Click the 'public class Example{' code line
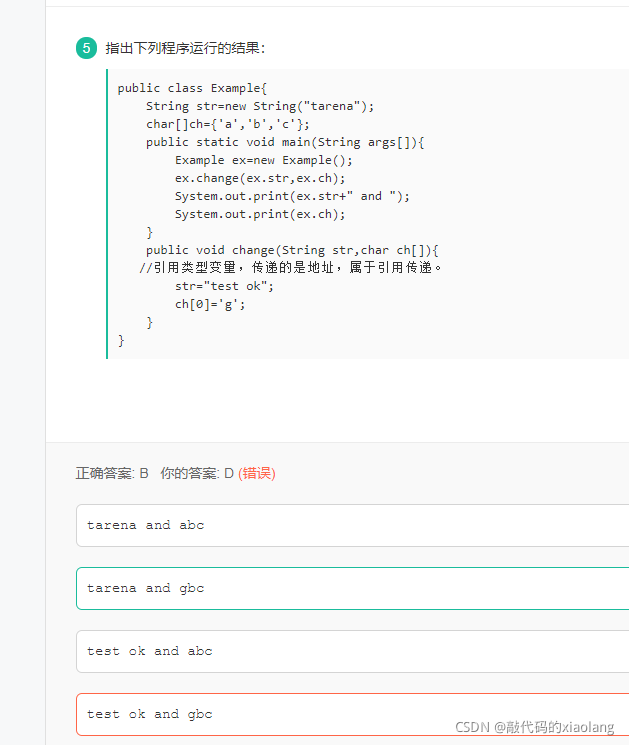The height and width of the screenshot is (745, 629). [192, 88]
